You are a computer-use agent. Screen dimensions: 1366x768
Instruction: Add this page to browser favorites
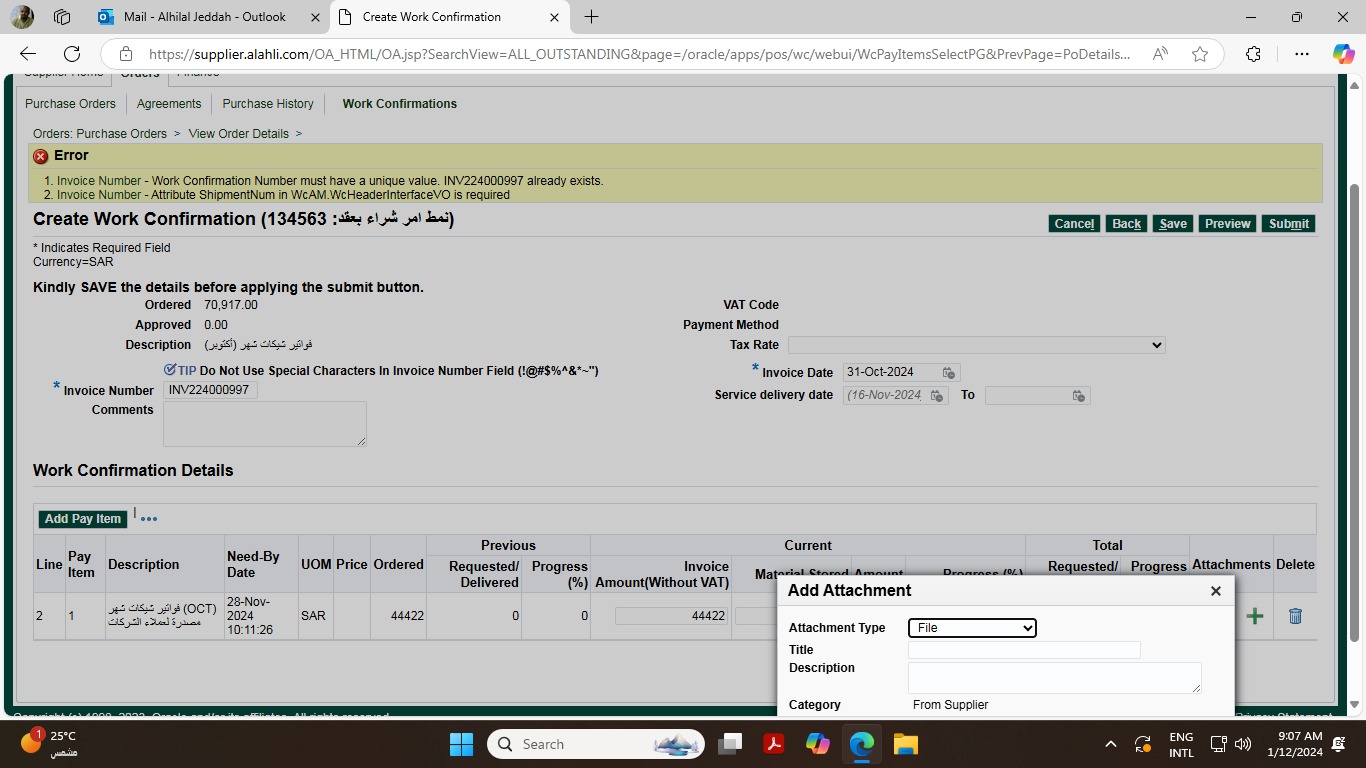tap(1200, 54)
